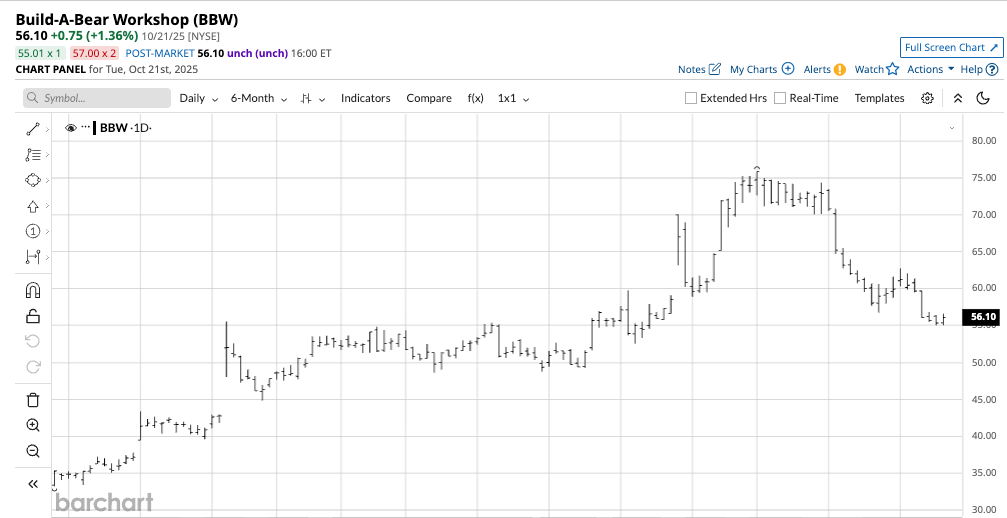Enable Real-Time data checkbox
The image size is (1007, 518).
point(780,98)
